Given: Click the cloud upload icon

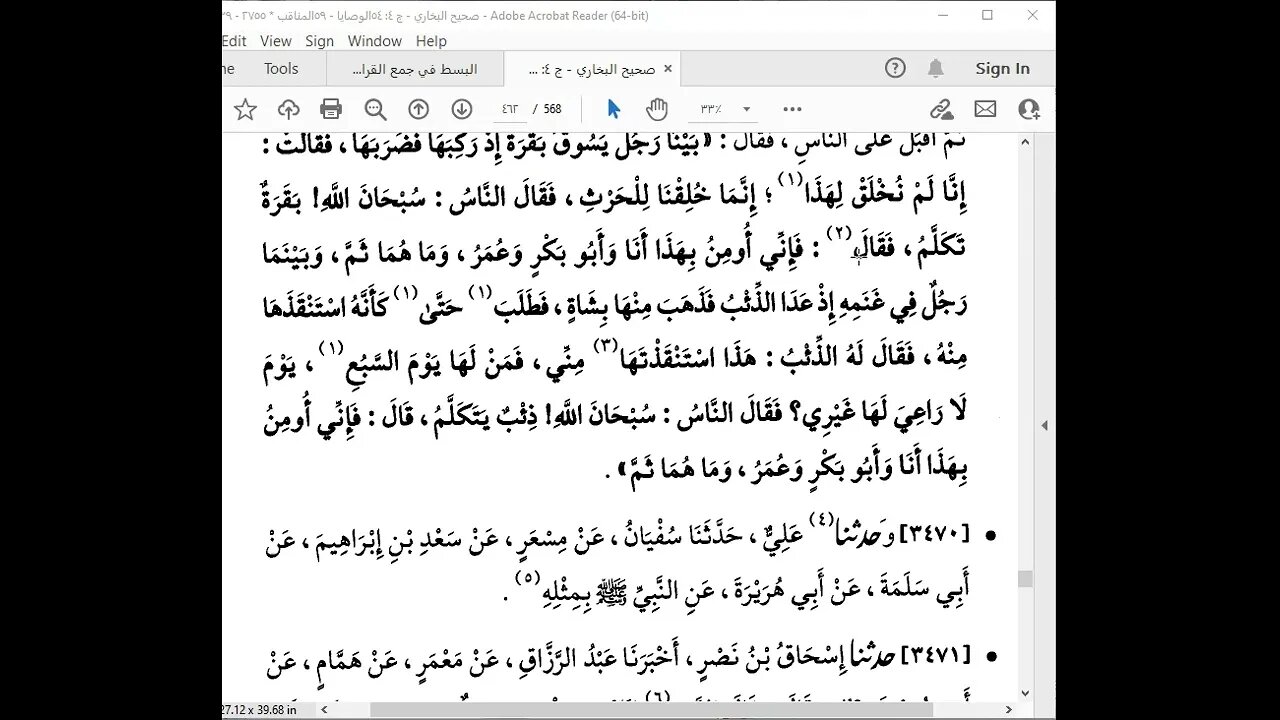Looking at the screenshot, I should click(x=288, y=109).
